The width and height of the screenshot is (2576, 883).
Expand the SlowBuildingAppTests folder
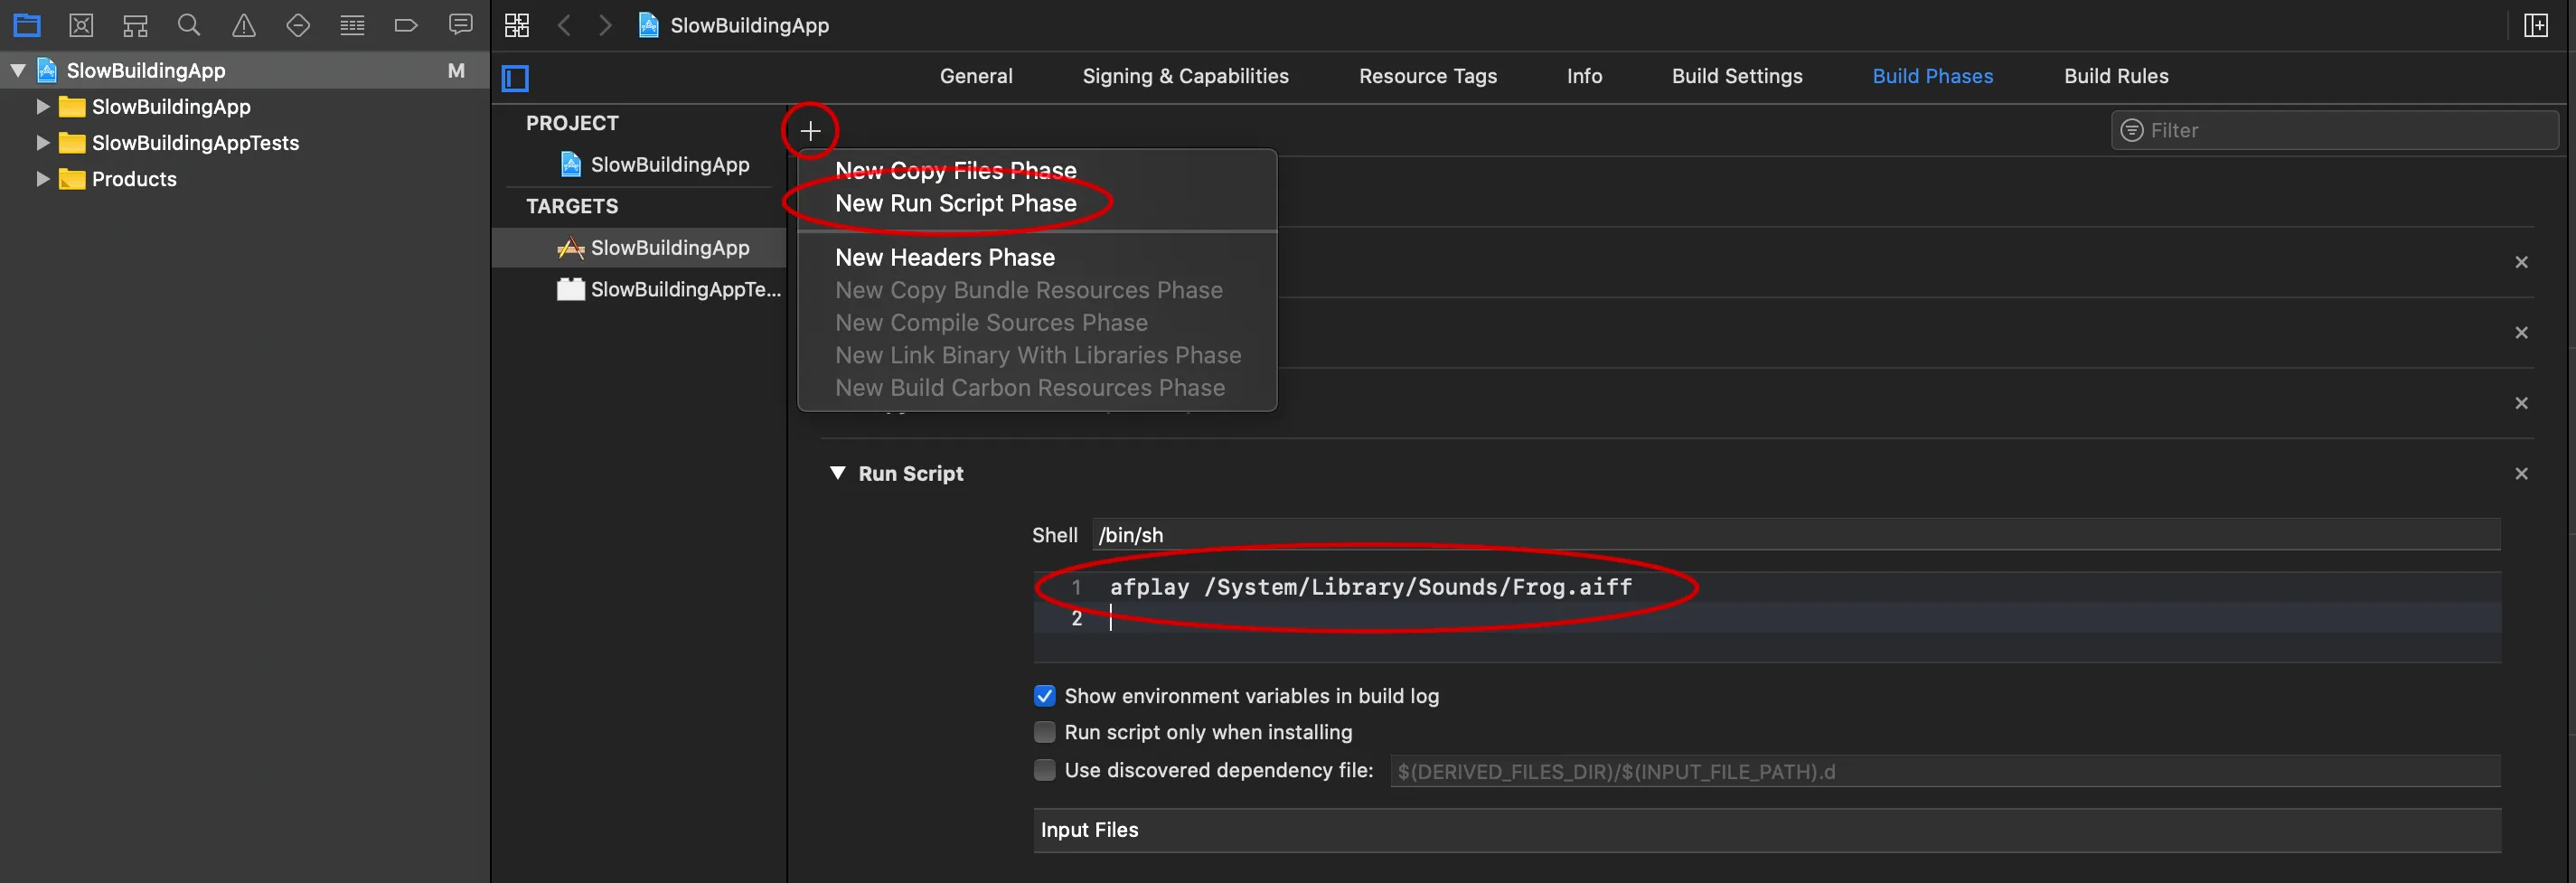coord(42,142)
